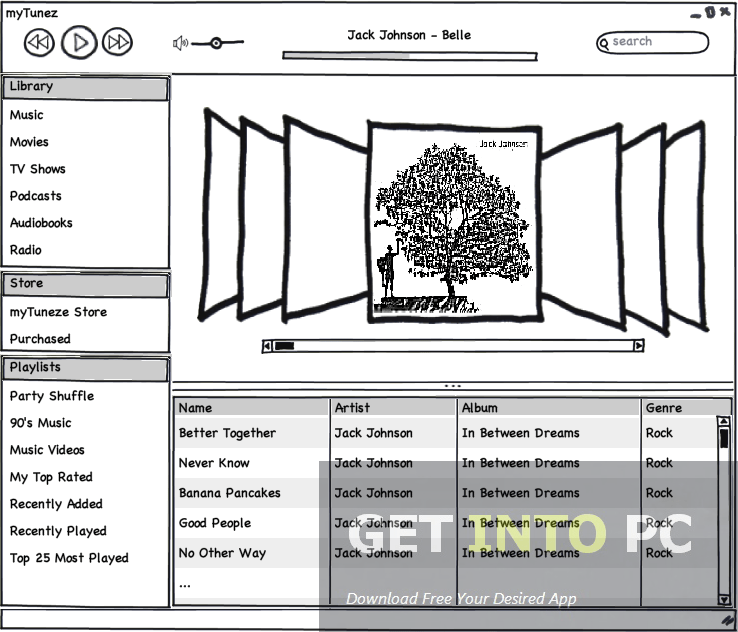Open the Recently Played playlist

(58, 531)
